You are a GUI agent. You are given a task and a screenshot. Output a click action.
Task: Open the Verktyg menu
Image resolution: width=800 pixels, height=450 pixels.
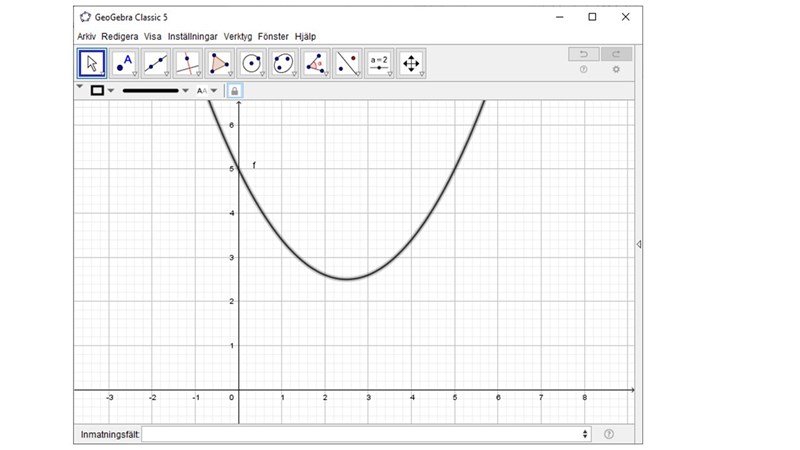pyautogui.click(x=238, y=36)
